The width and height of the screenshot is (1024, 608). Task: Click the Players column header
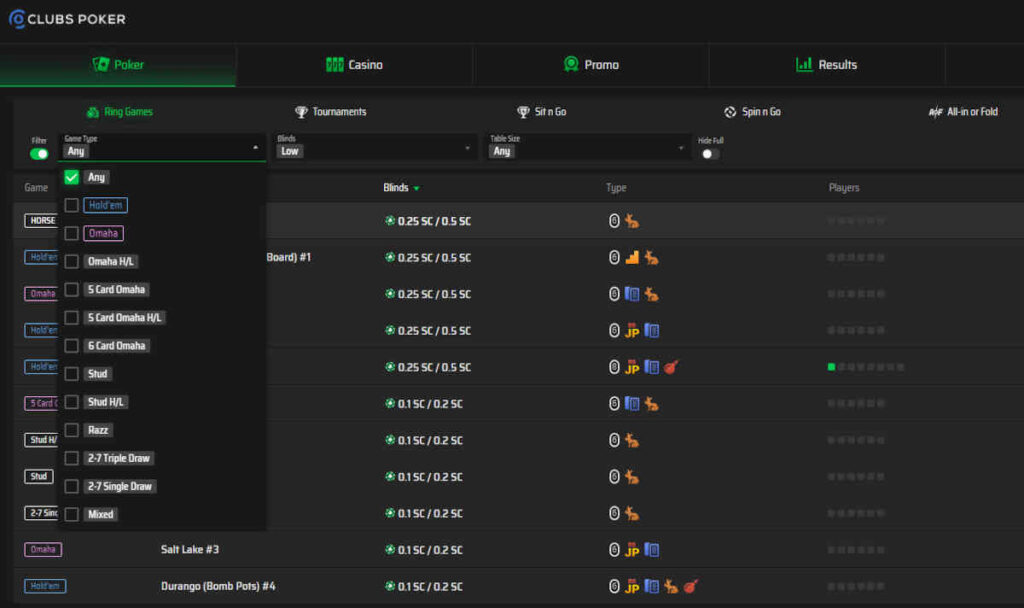844,187
